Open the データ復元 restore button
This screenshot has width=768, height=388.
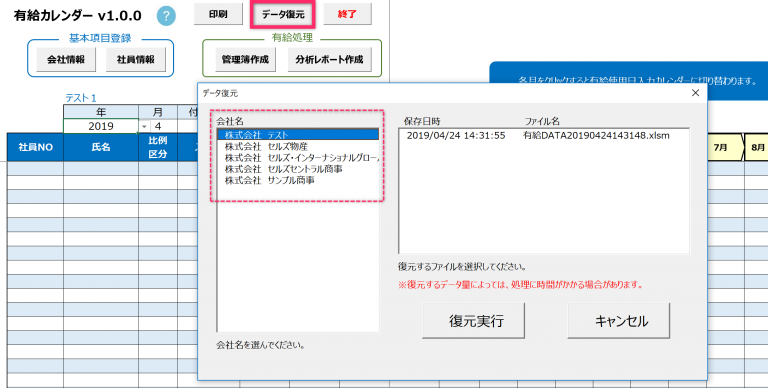(283, 14)
